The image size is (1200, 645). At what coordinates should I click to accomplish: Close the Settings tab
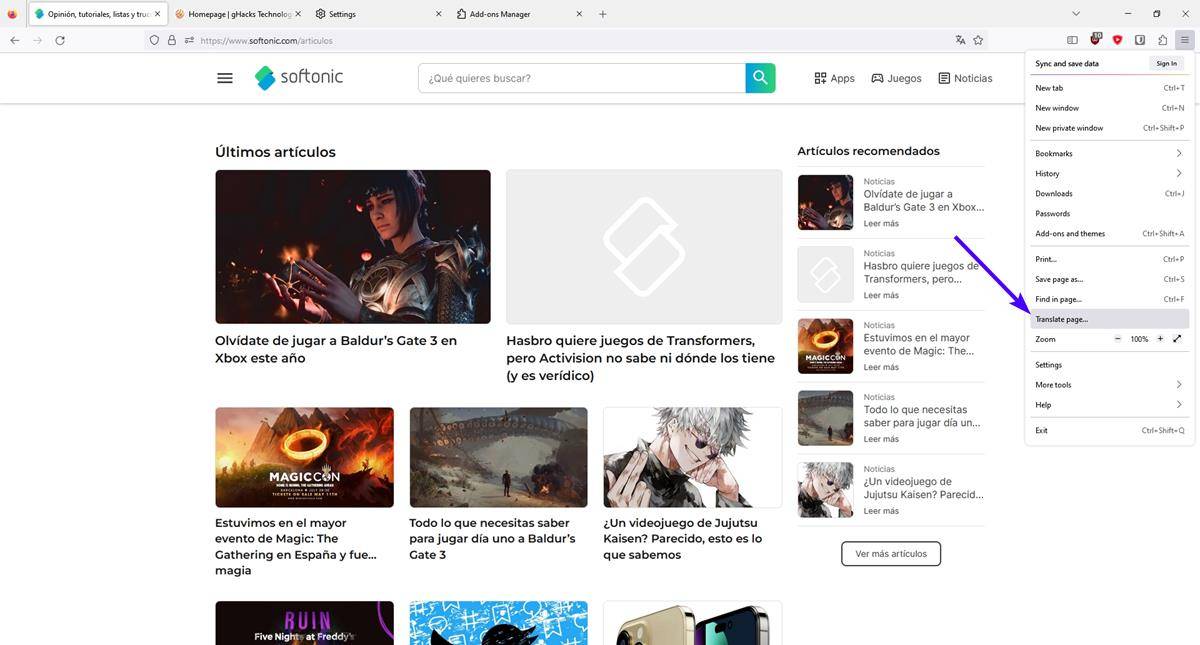[x=440, y=14]
